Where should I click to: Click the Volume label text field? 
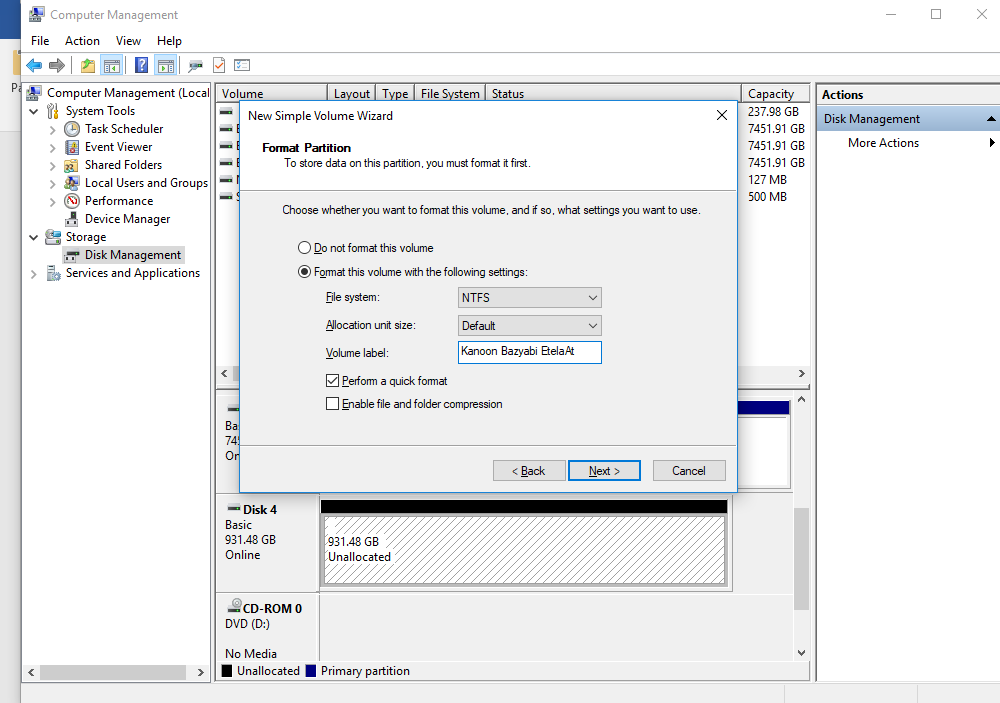(x=529, y=352)
